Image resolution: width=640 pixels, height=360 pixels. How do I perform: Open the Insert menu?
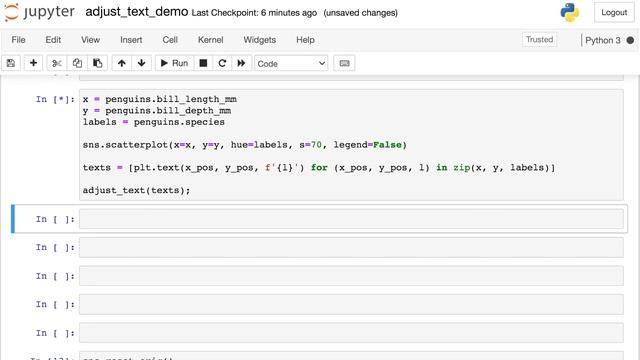pos(131,40)
